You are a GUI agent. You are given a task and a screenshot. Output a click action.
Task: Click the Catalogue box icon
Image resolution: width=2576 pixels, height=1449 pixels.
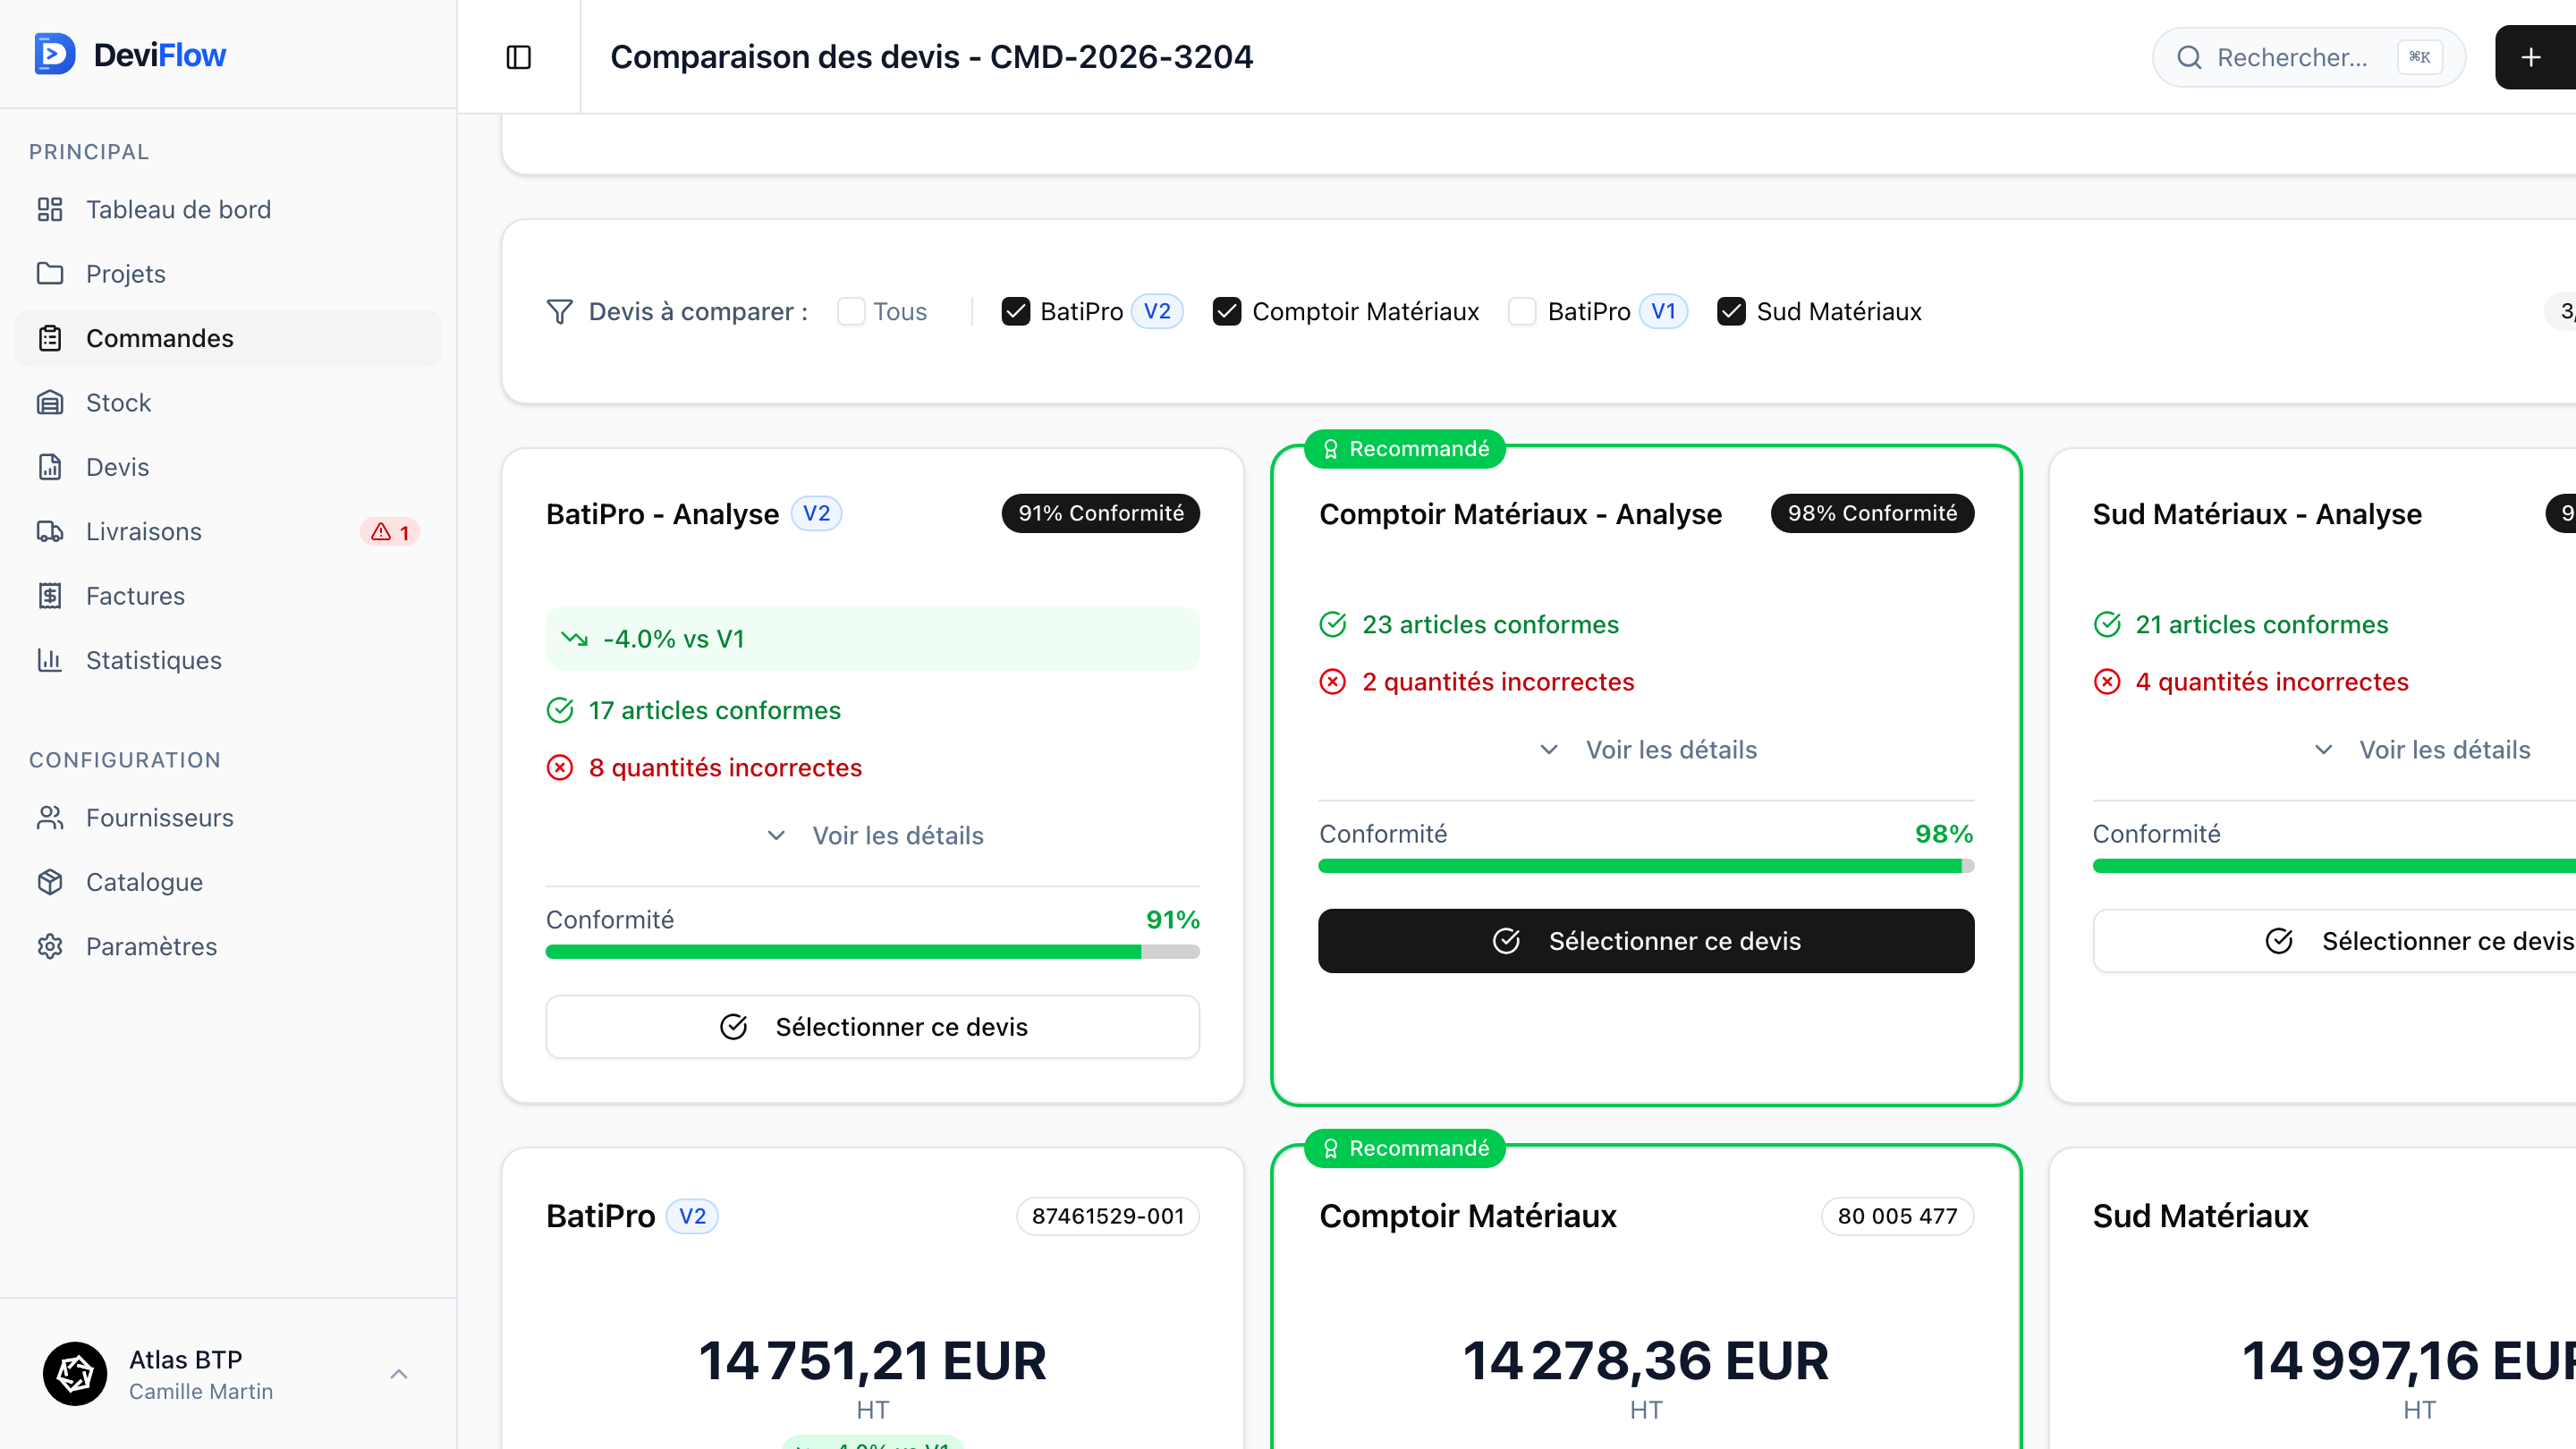50,882
